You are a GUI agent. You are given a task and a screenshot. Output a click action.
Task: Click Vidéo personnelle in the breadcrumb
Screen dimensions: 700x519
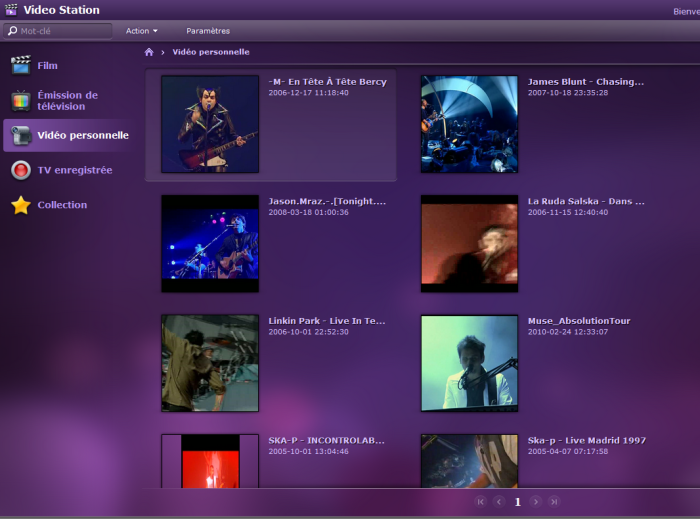tap(211, 52)
